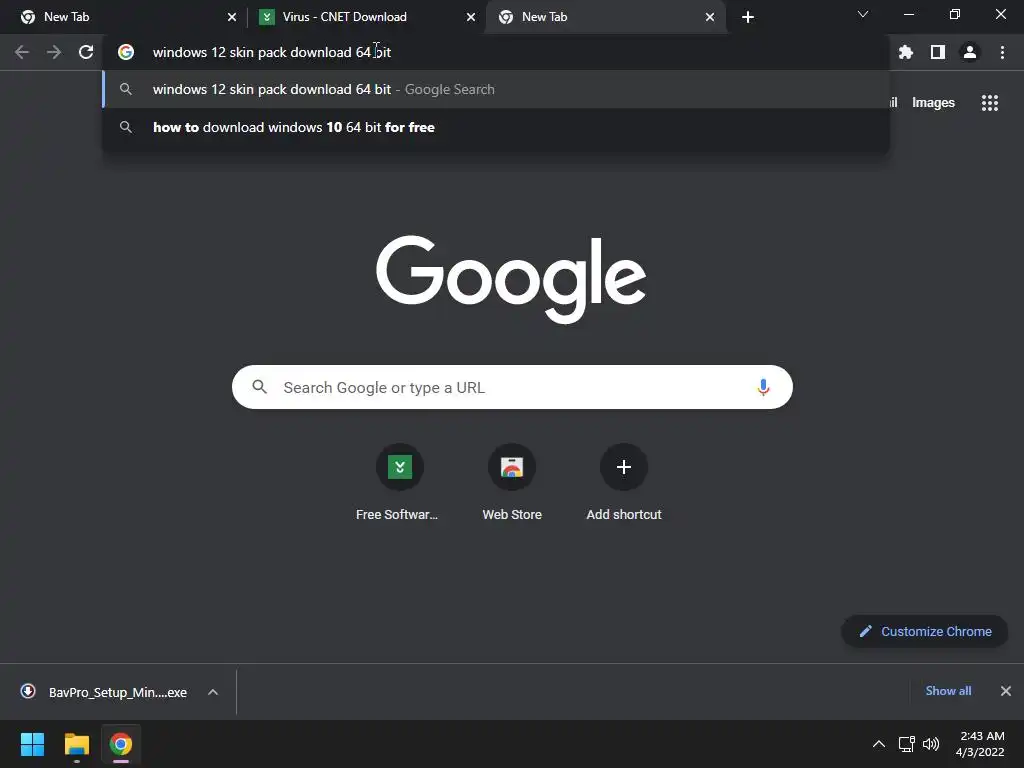1024x768 pixels.
Task: Open the volume tray icon
Action: [x=931, y=744]
